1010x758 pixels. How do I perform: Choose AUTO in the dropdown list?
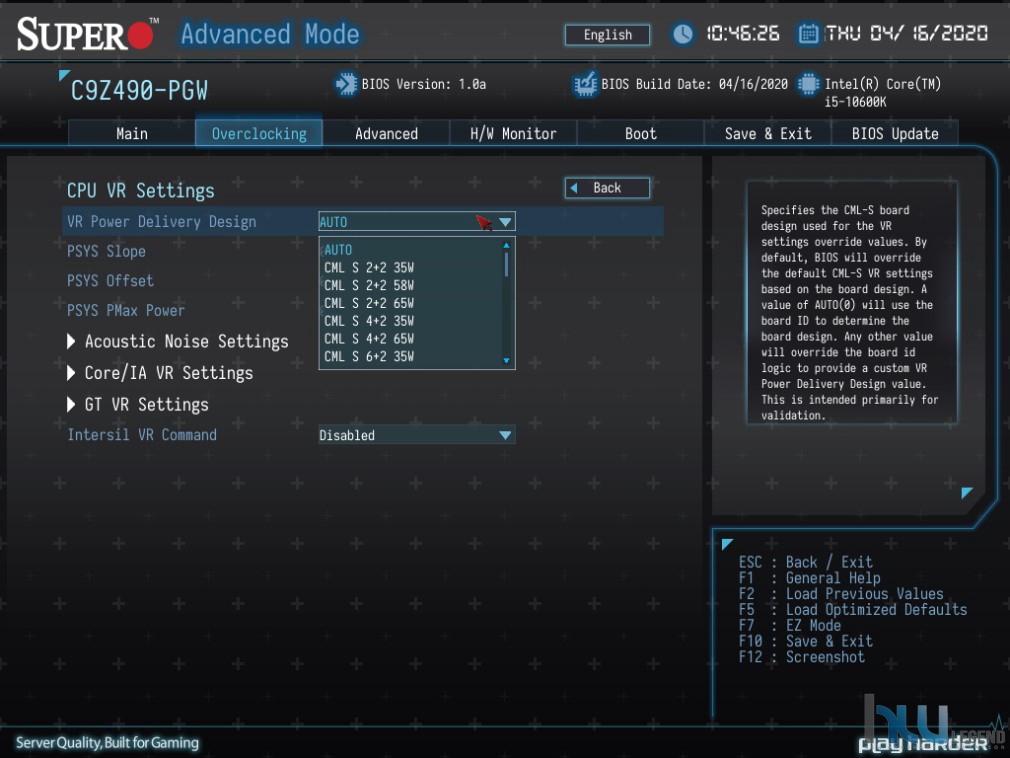tap(338, 250)
